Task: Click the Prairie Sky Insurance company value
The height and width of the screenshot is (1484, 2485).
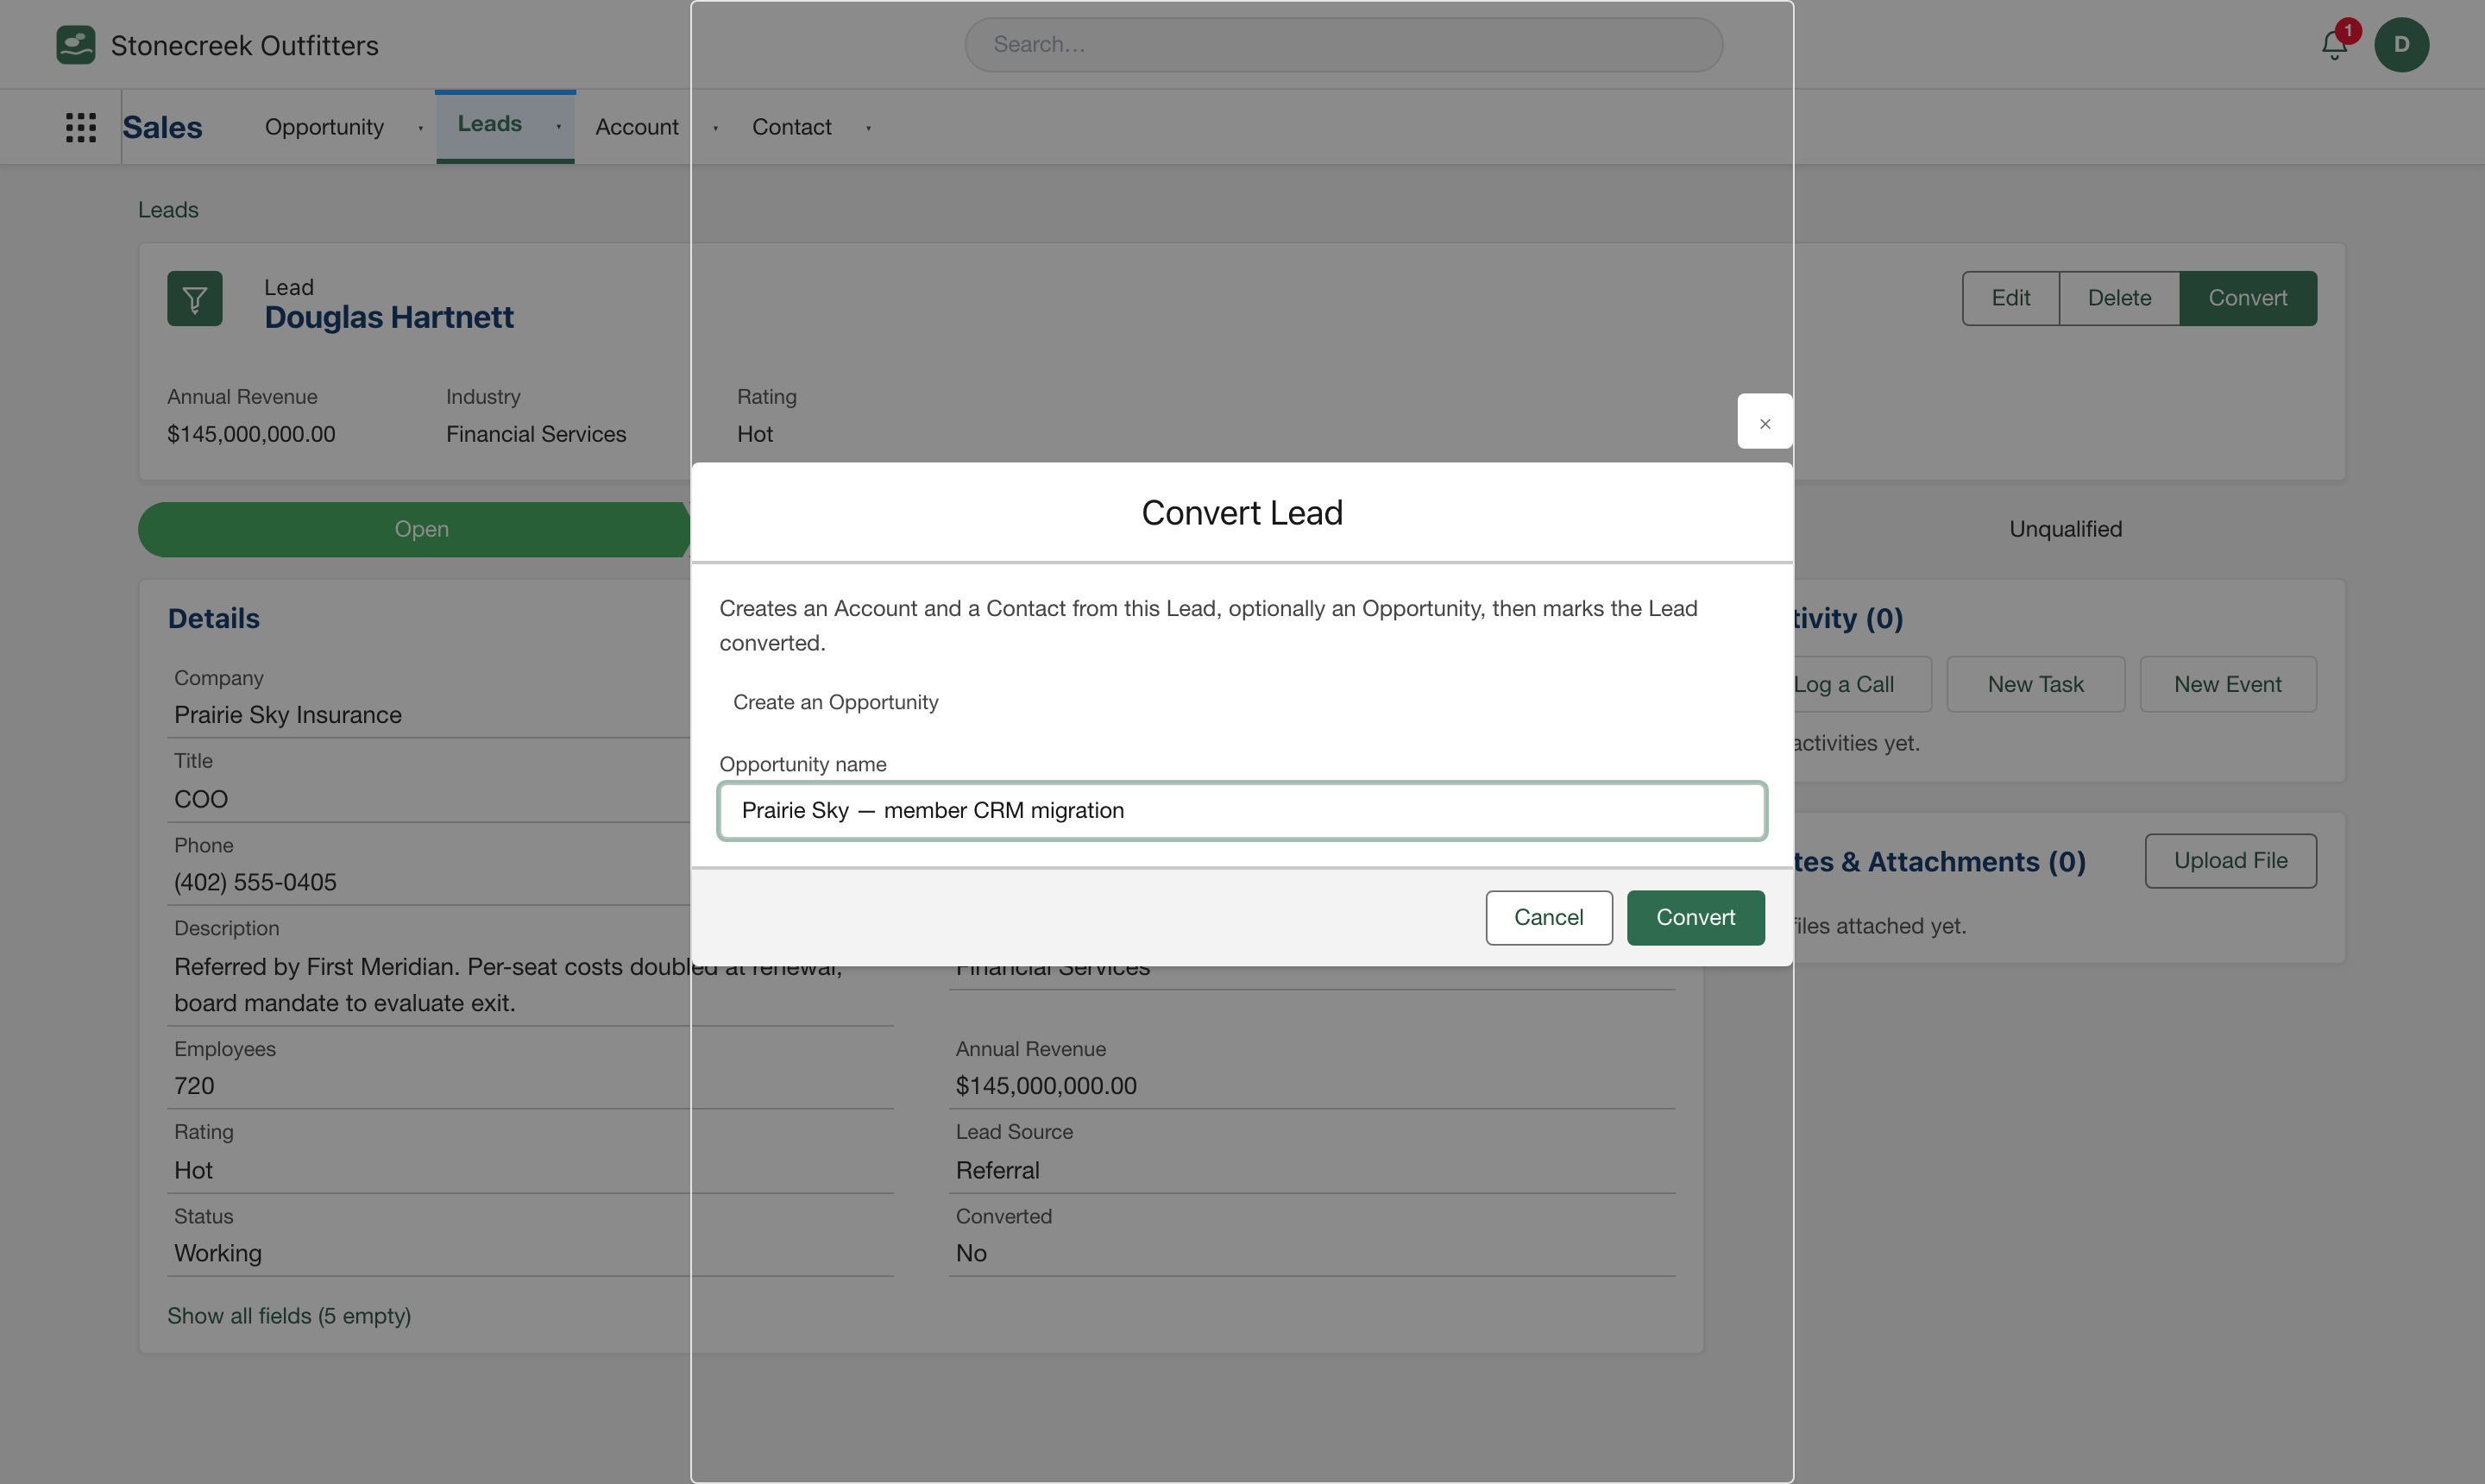Action: 288,715
